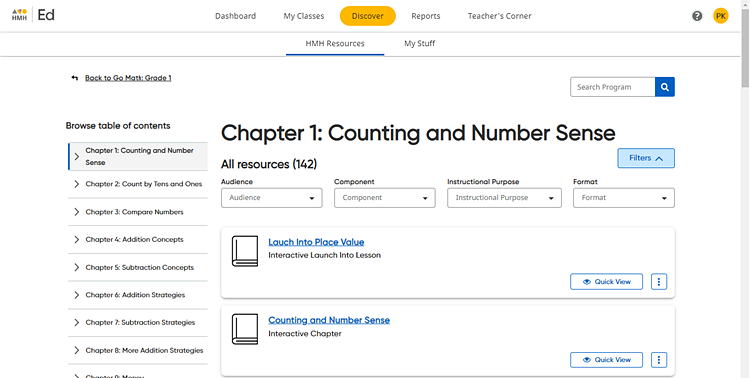Image resolution: width=751 pixels, height=378 pixels.
Task: Quick View Counting and Number Sense resource
Action: pos(606,360)
